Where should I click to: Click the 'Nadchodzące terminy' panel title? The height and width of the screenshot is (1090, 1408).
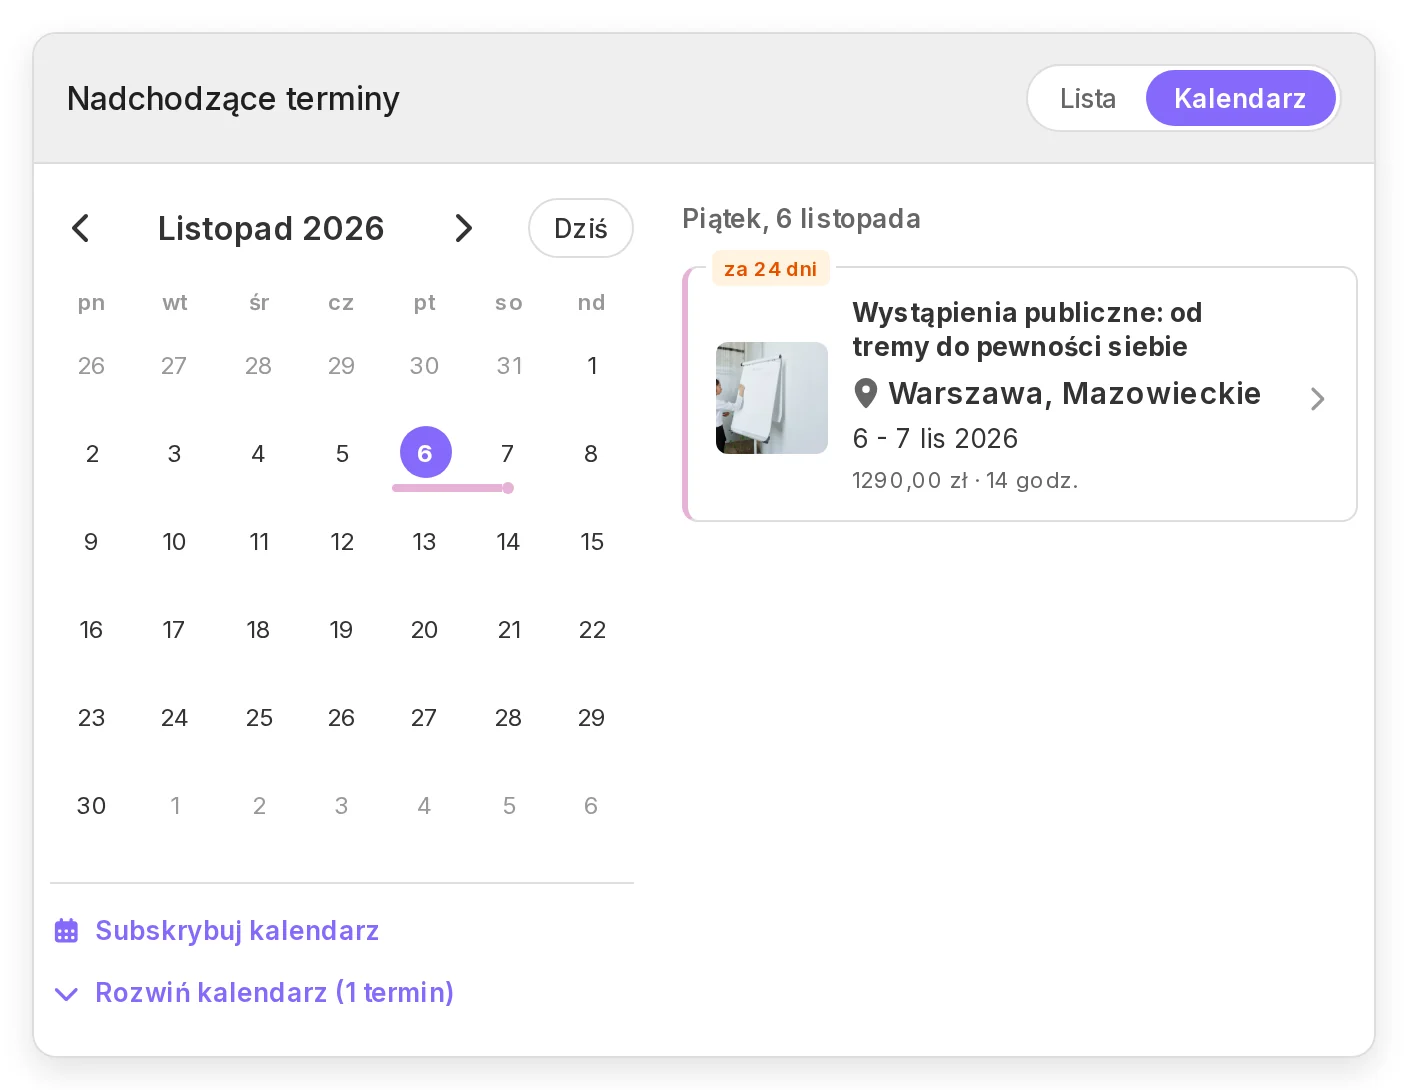(233, 99)
